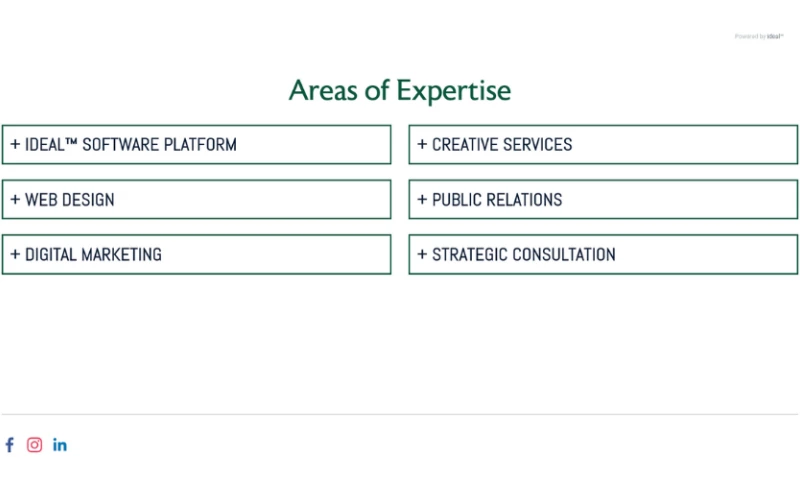
Task: Expand the Strategic Consultation accordion
Action: pos(603,255)
